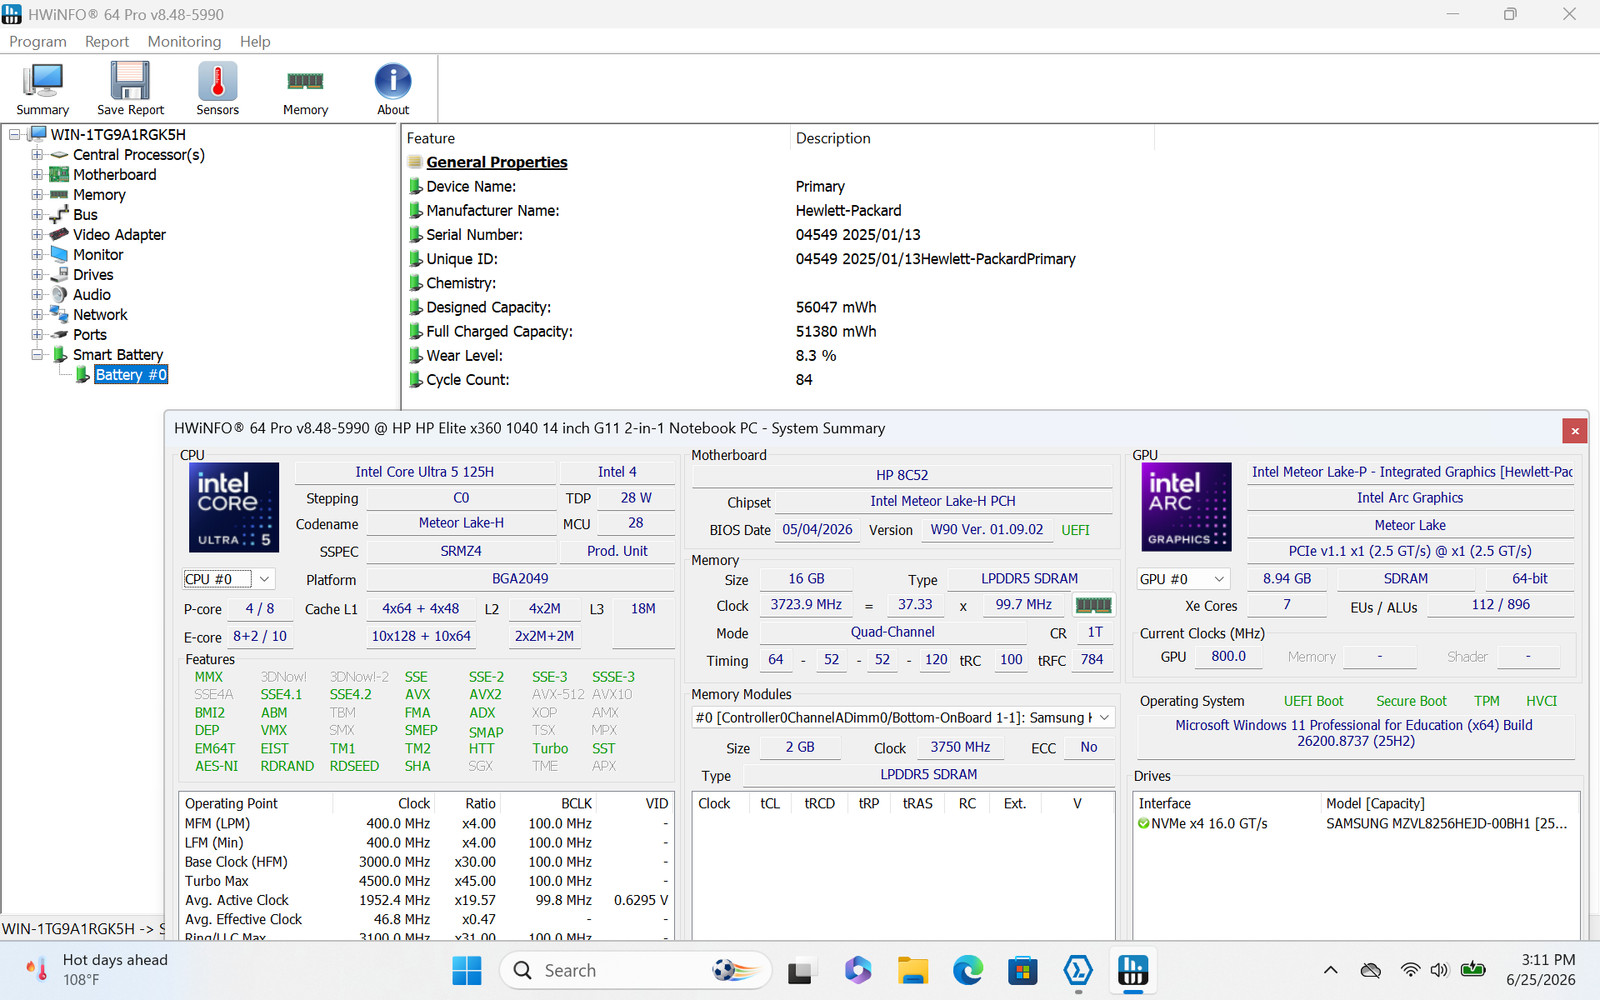Image resolution: width=1600 pixels, height=1000 pixels.
Task: Select the Audio tree item
Action: [92, 295]
